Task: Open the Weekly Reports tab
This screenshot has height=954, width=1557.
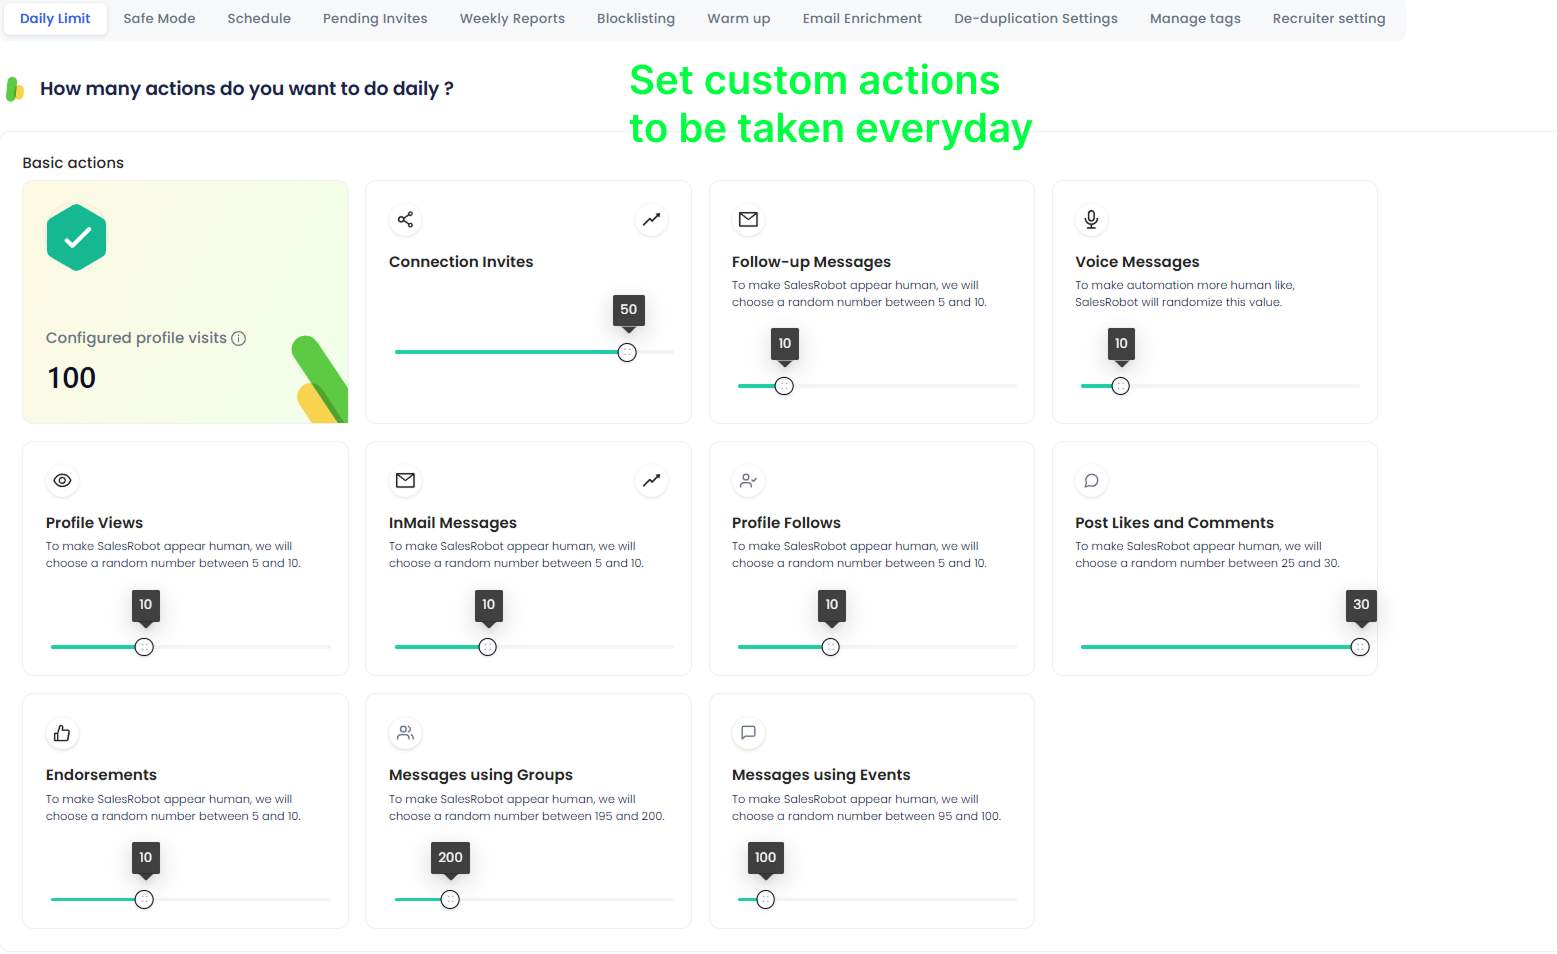Action: pos(511,18)
